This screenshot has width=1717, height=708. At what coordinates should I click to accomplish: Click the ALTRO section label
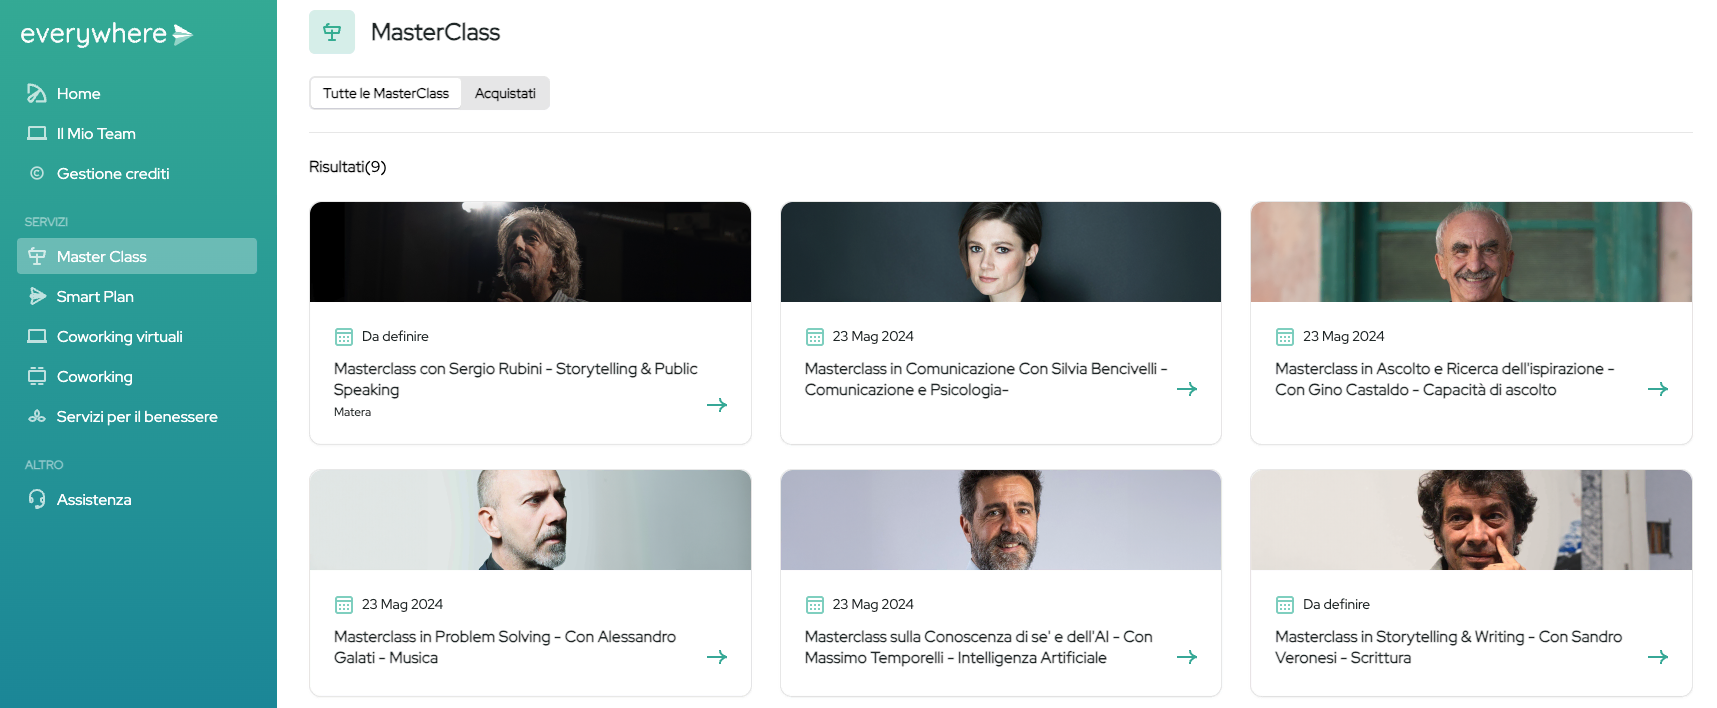44,465
